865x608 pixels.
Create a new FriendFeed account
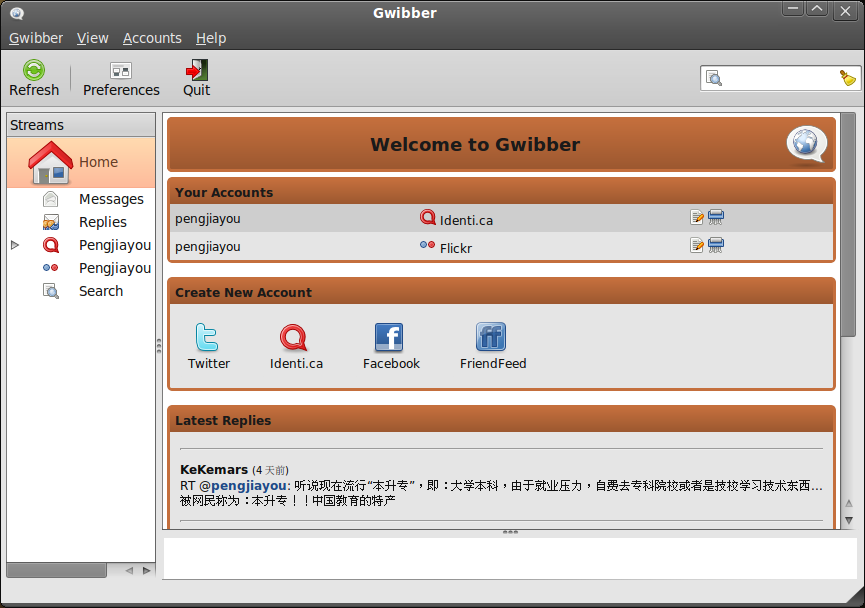[x=493, y=346]
